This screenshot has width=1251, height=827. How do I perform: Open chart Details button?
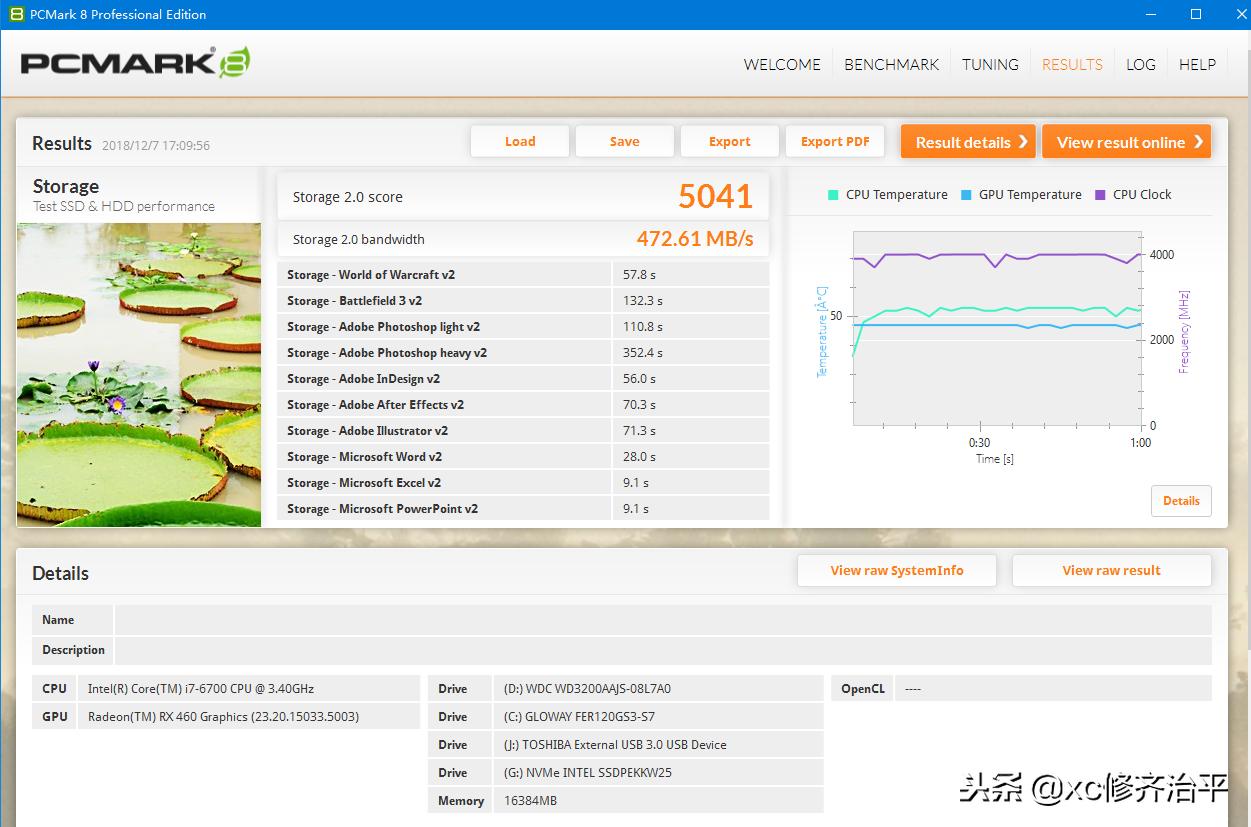click(1180, 501)
